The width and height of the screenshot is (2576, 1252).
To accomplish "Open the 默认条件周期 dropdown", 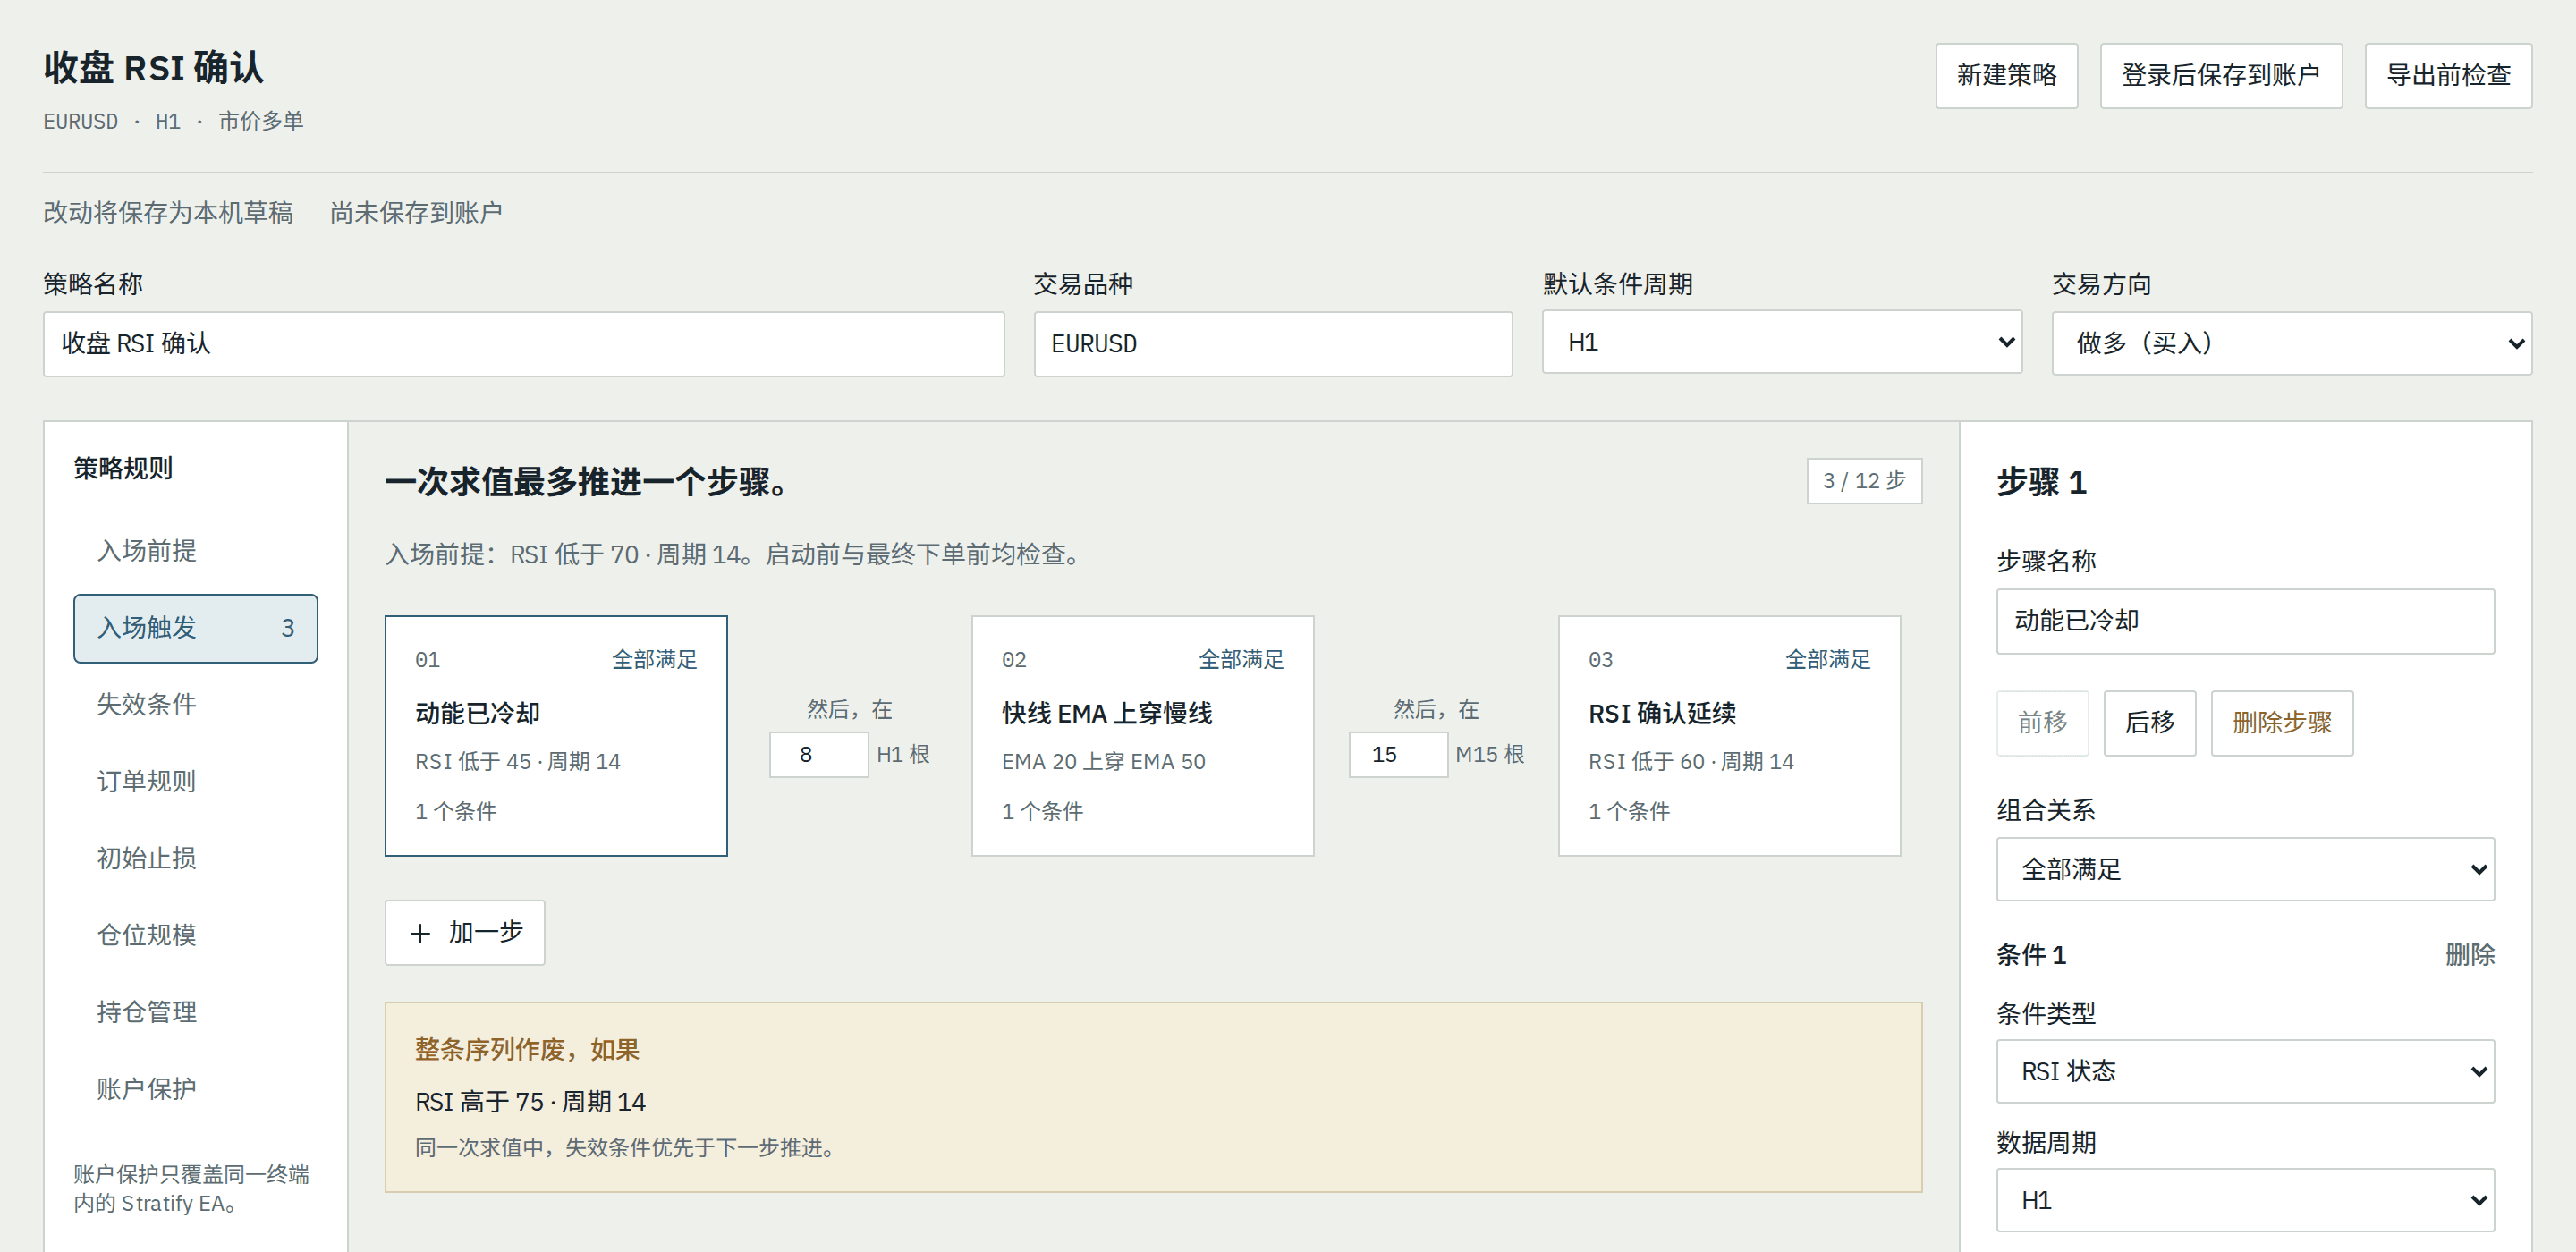I will (x=1781, y=342).
